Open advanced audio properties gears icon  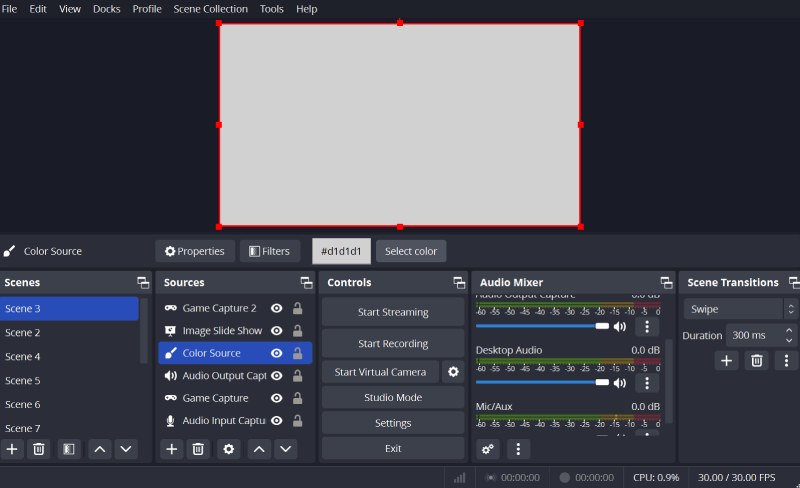tap(488, 449)
